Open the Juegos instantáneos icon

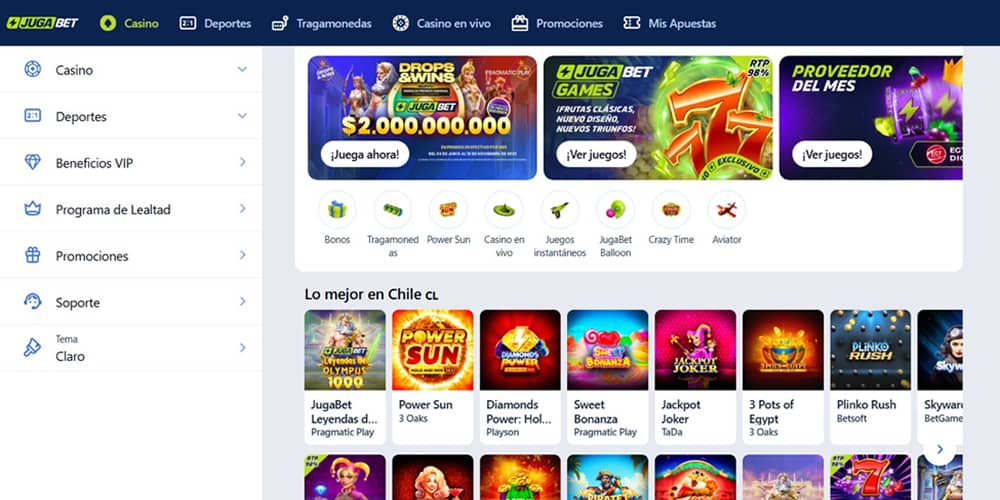click(x=559, y=210)
